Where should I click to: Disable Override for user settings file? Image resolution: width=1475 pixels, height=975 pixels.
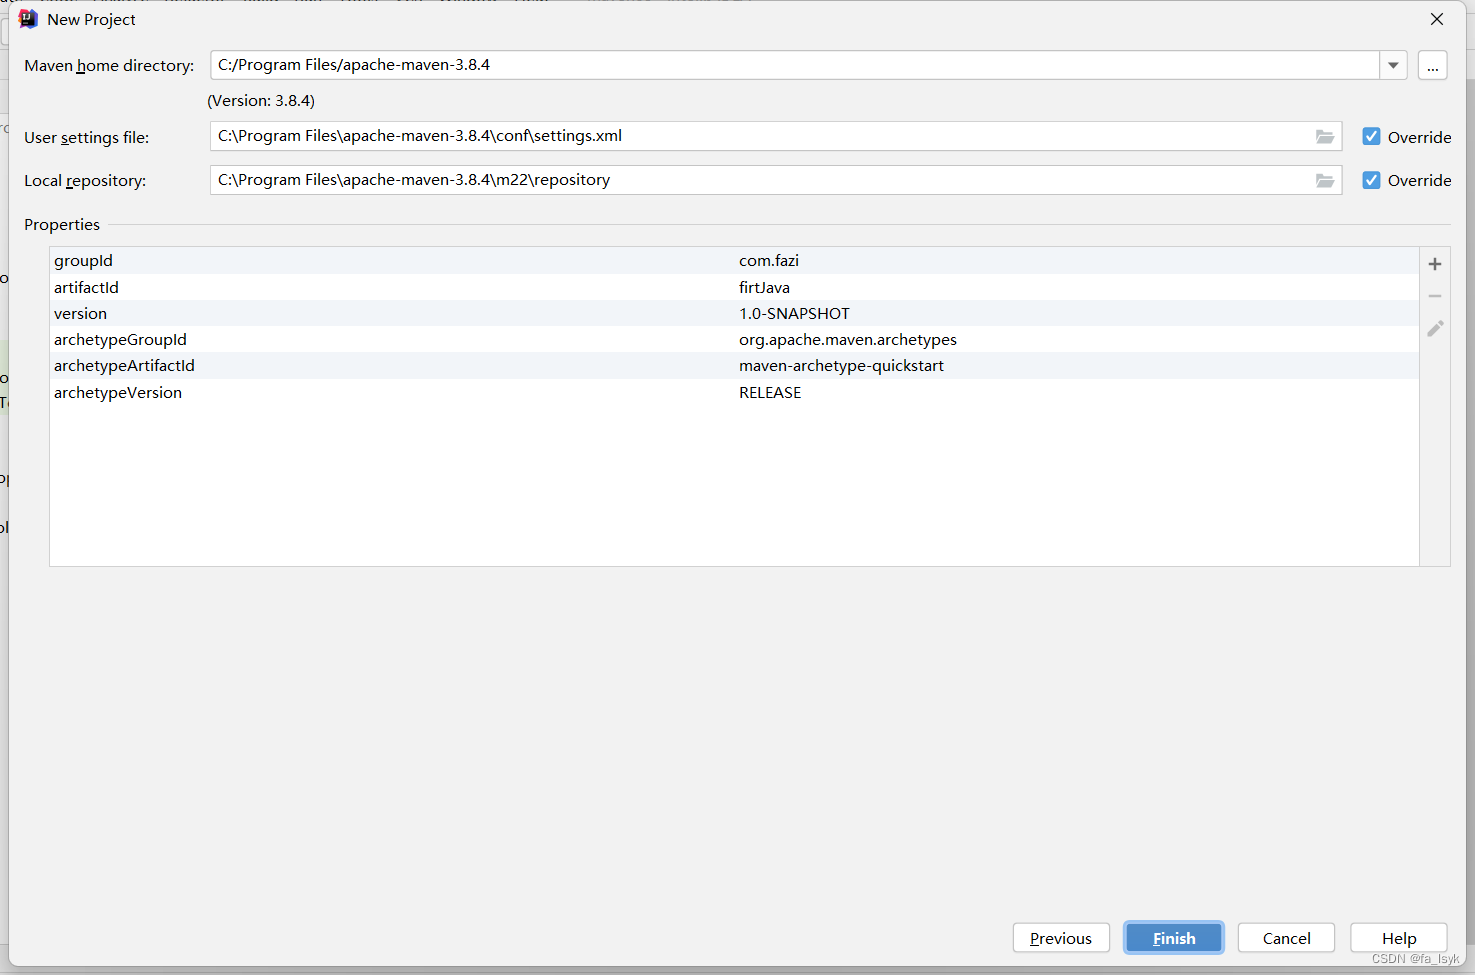coord(1370,136)
